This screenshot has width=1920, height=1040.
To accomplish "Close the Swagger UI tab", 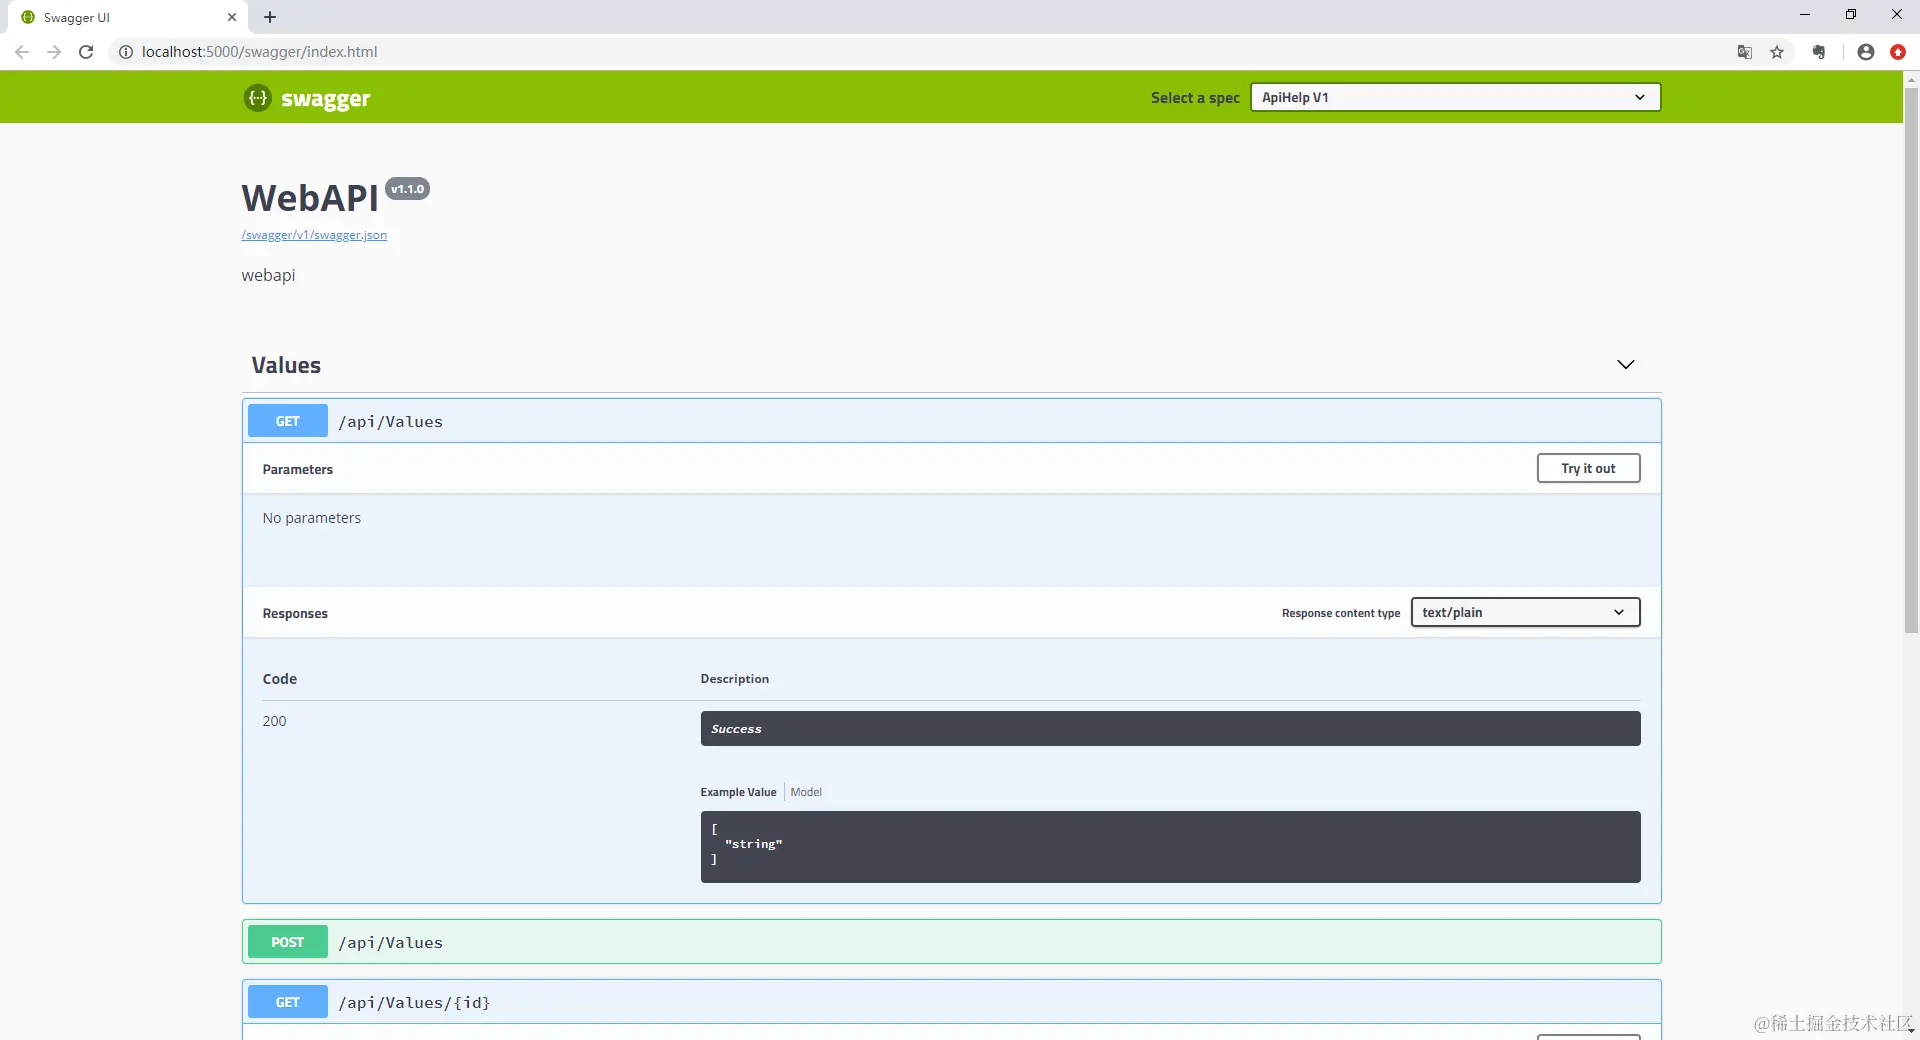I will [x=232, y=17].
